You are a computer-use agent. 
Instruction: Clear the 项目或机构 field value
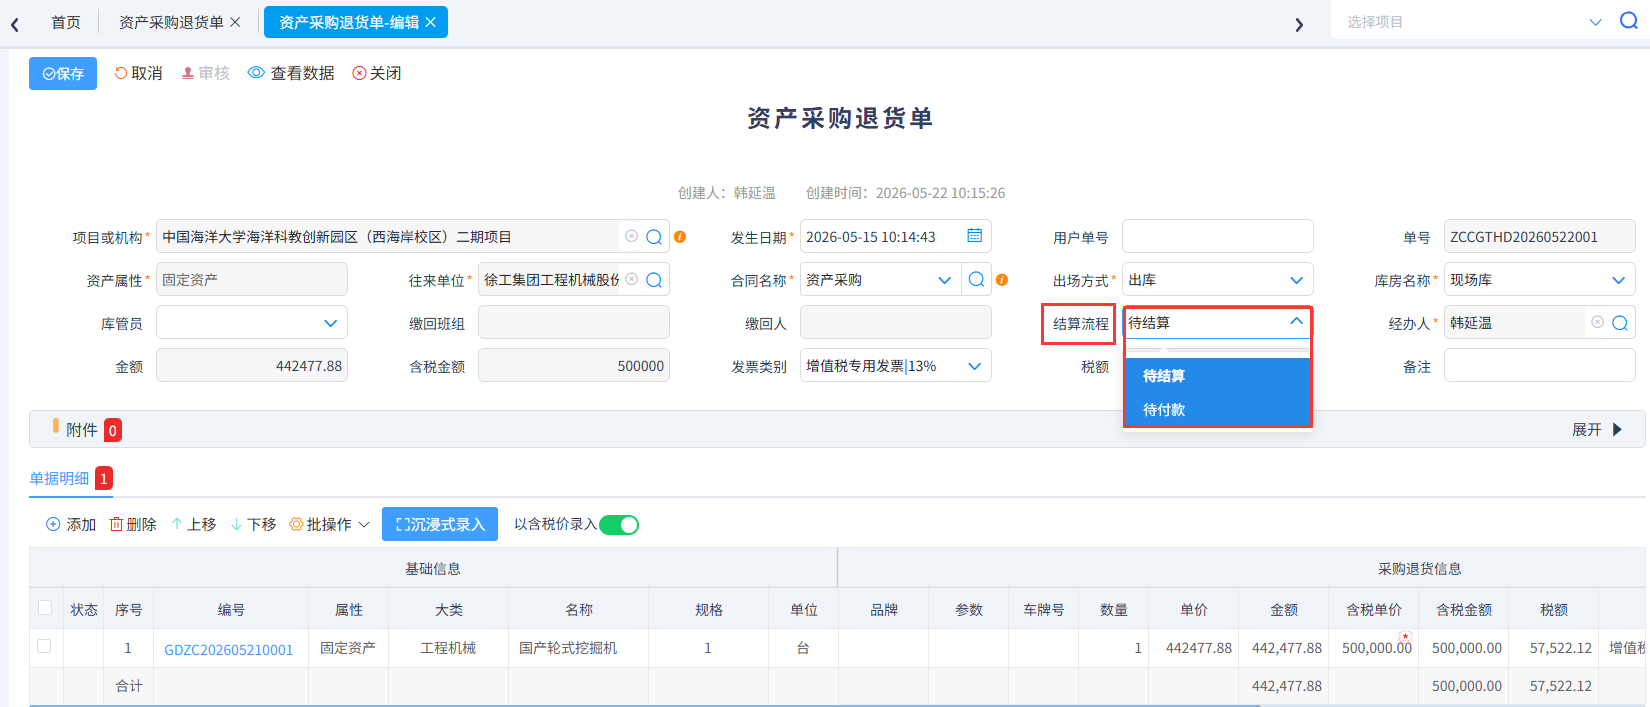[x=632, y=237]
